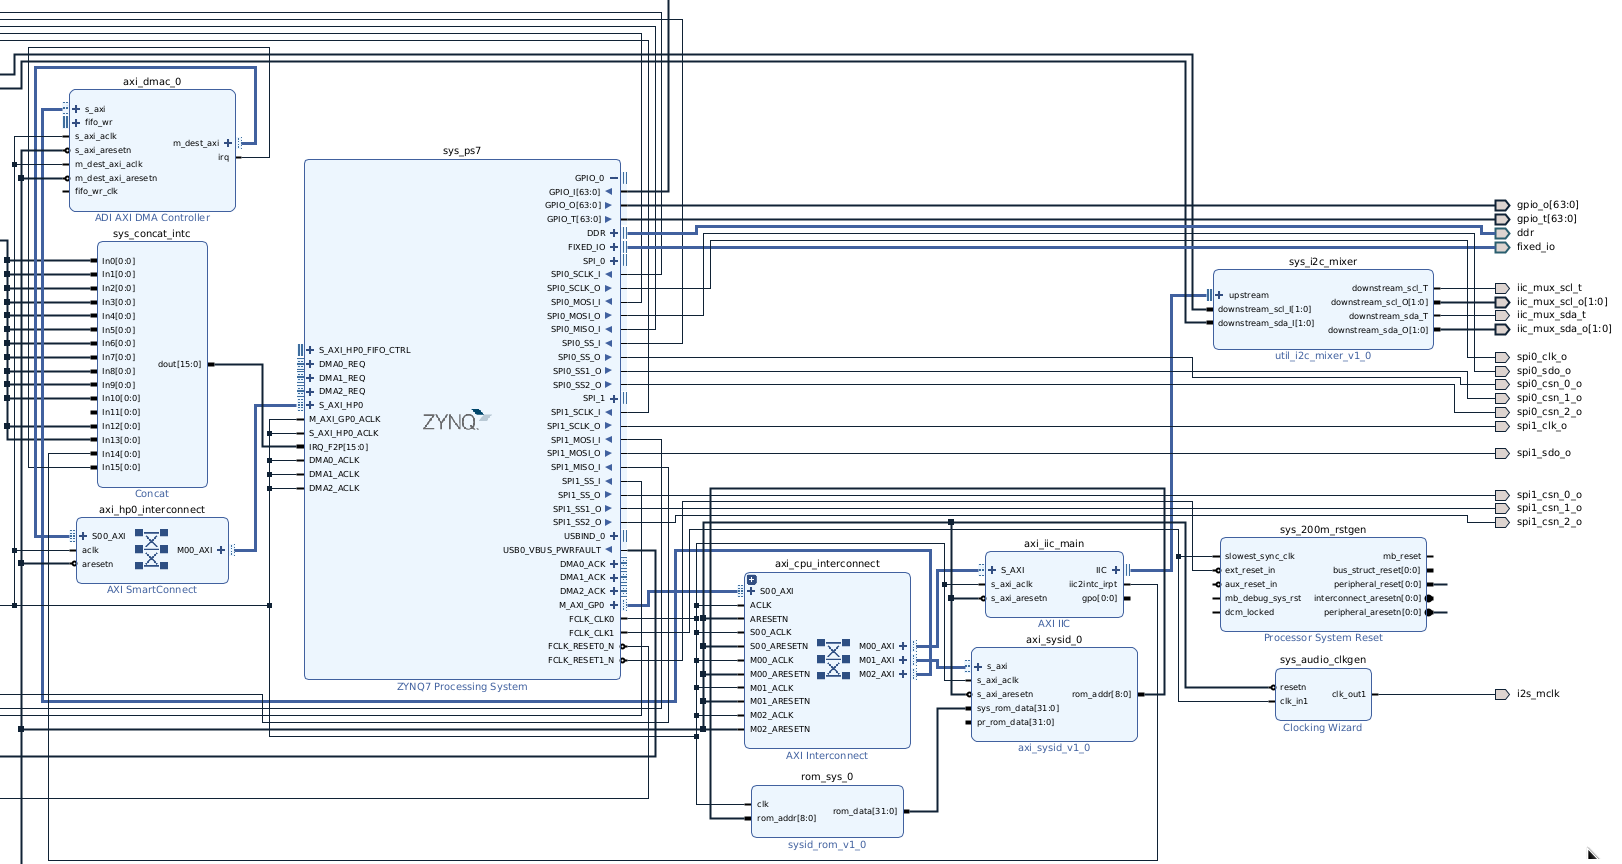Click the crossbar icon in axi_hp0_interconnect

152,550
